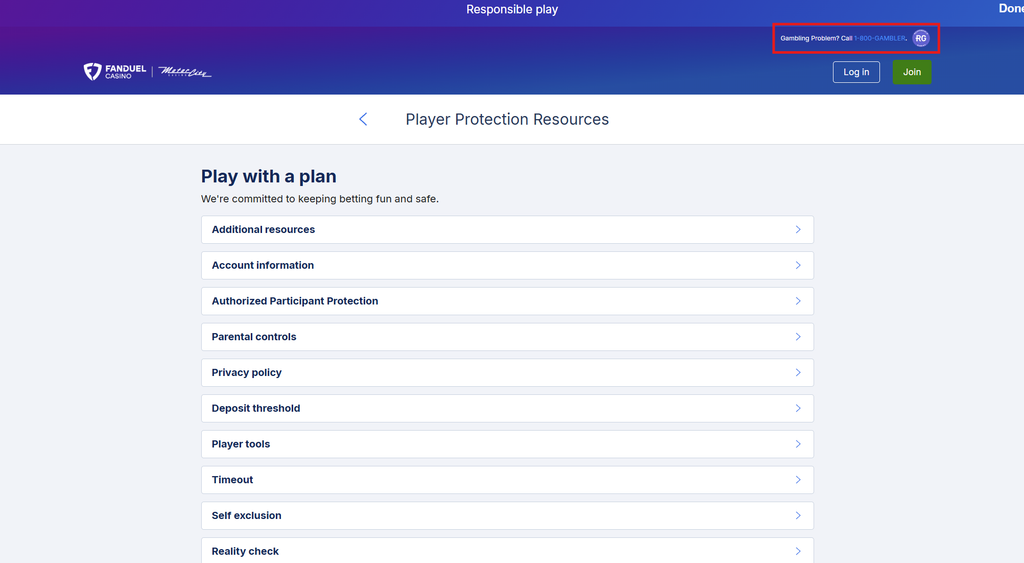Open the Account information row

pos(507,265)
